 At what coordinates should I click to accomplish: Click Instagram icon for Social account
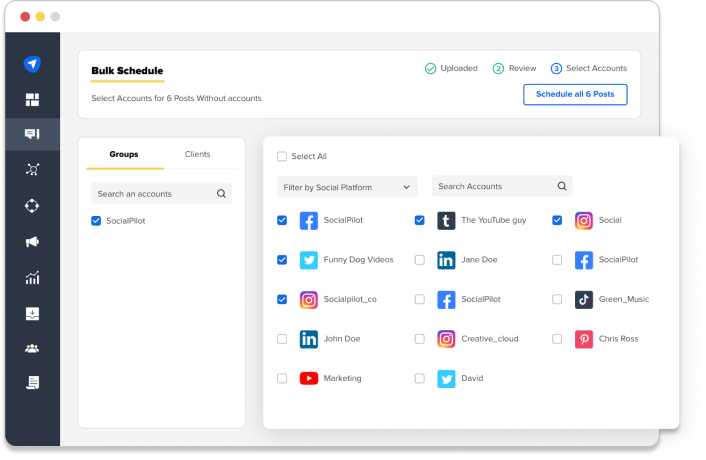pos(584,221)
